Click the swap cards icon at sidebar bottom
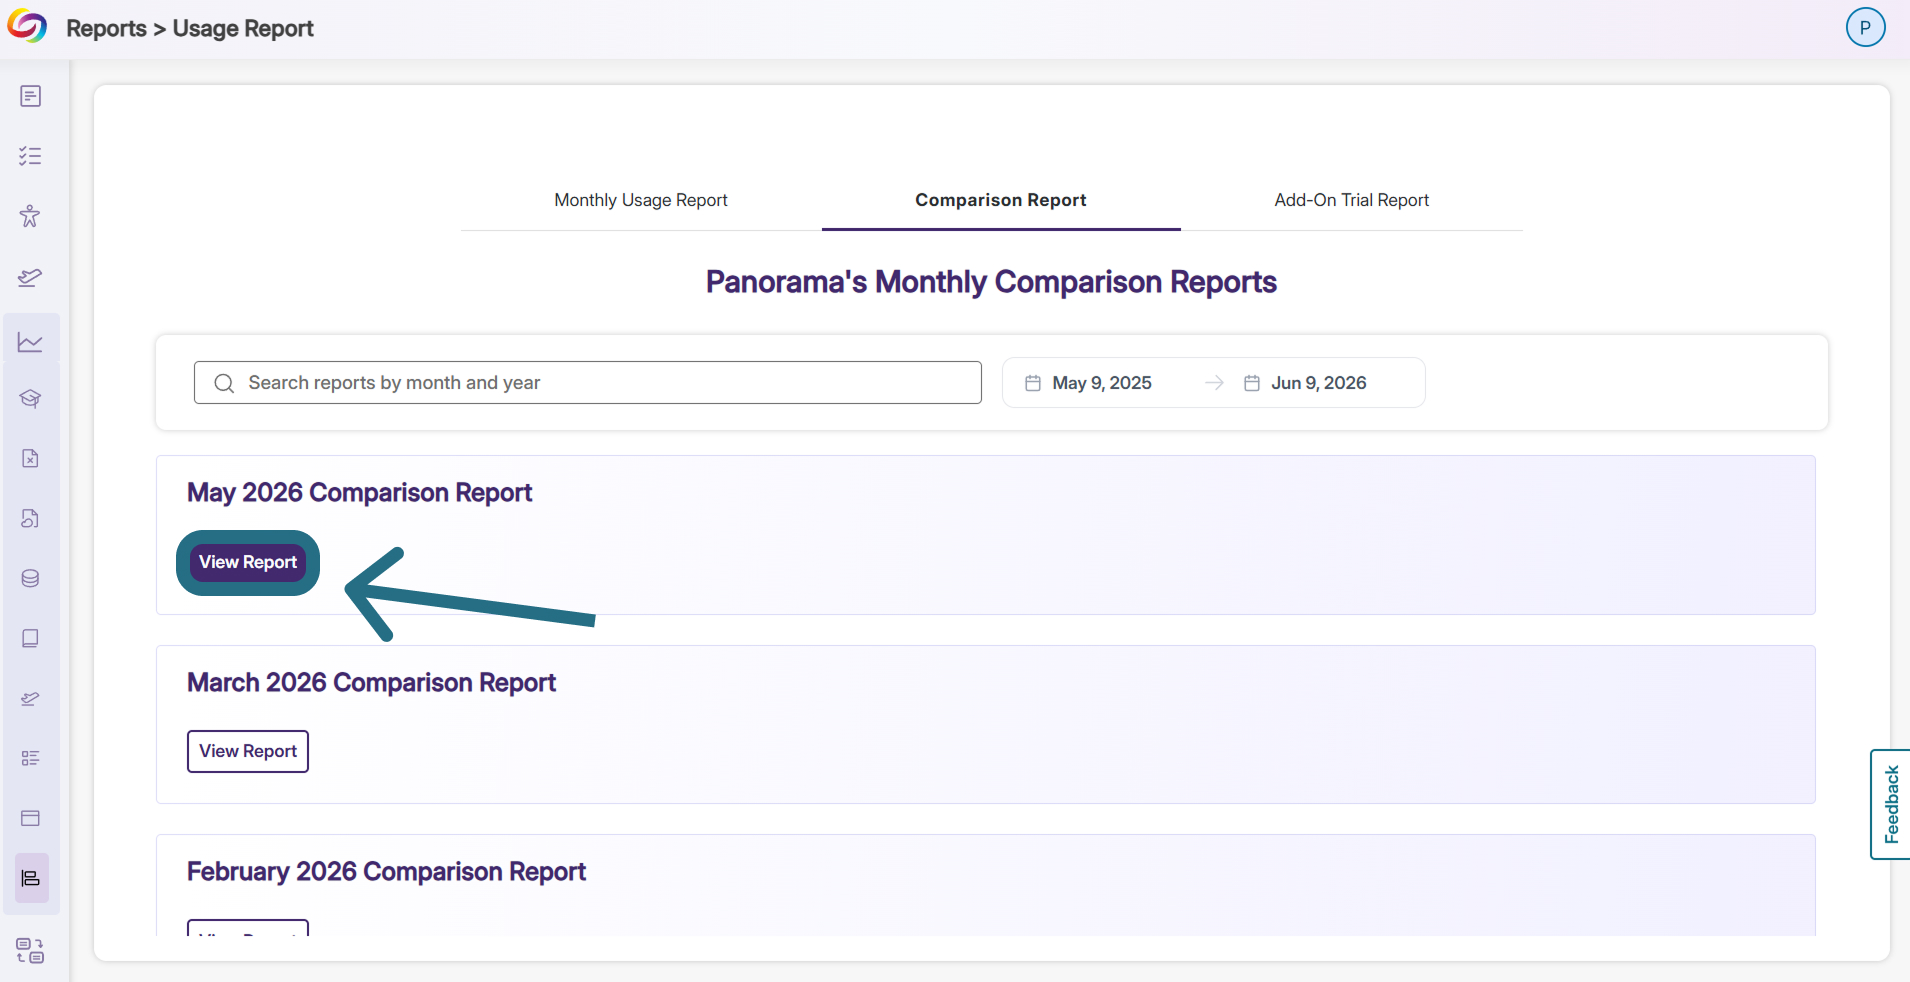This screenshot has height=982, width=1910. 31,950
